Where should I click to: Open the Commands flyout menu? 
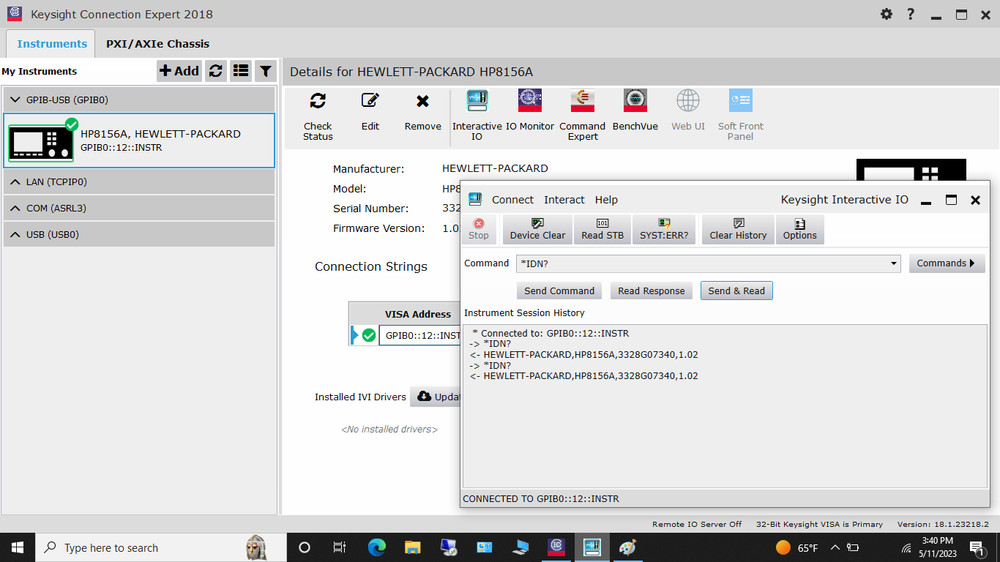(946, 264)
